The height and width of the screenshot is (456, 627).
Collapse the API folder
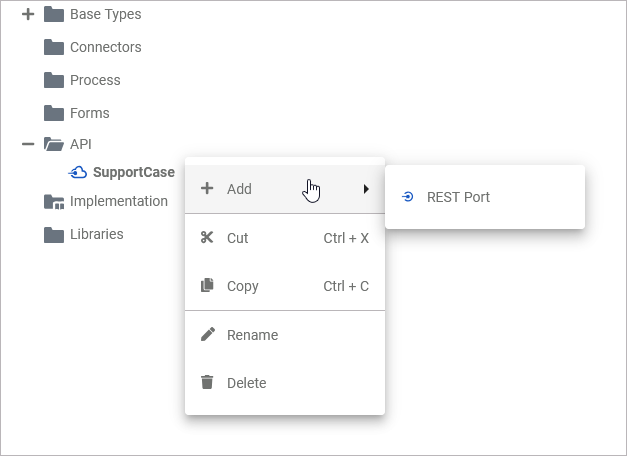click(x=28, y=144)
